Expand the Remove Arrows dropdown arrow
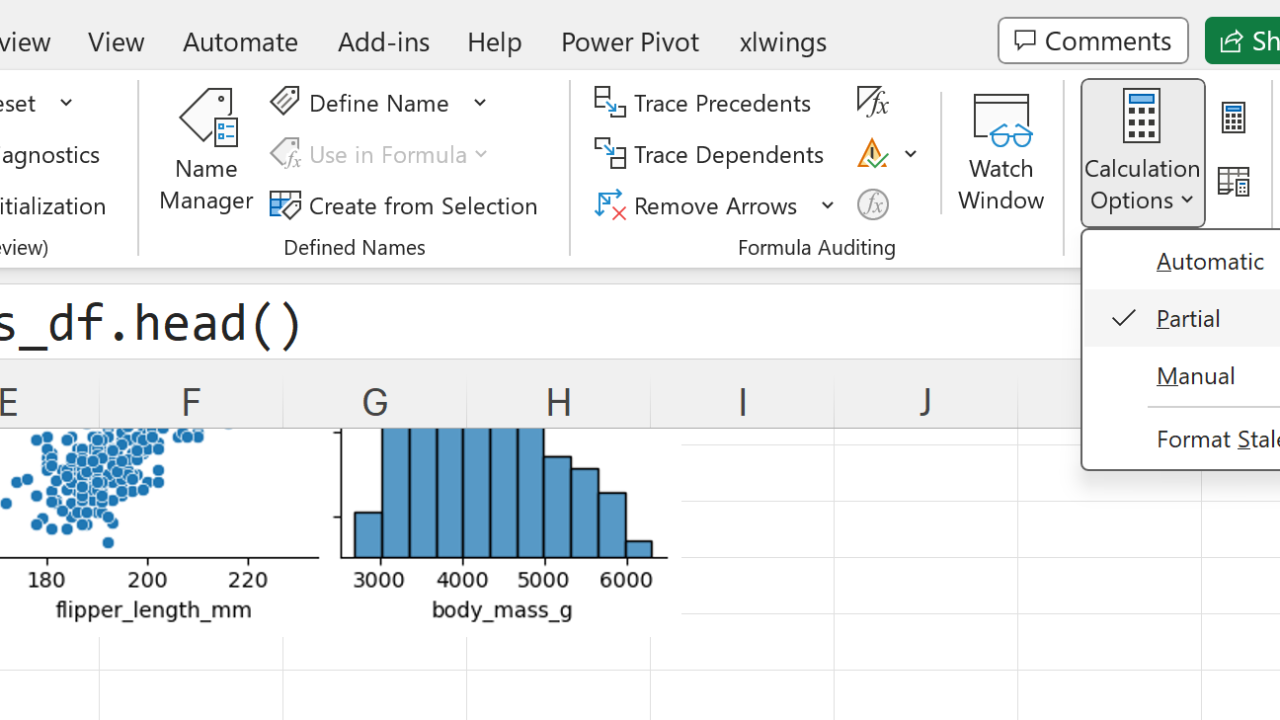The height and width of the screenshot is (720, 1280). (828, 206)
